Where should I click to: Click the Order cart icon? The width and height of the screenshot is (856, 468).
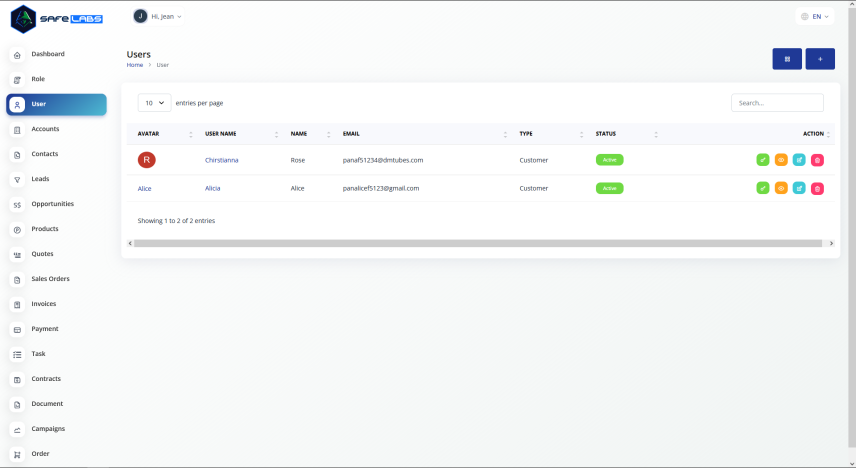click(17, 455)
